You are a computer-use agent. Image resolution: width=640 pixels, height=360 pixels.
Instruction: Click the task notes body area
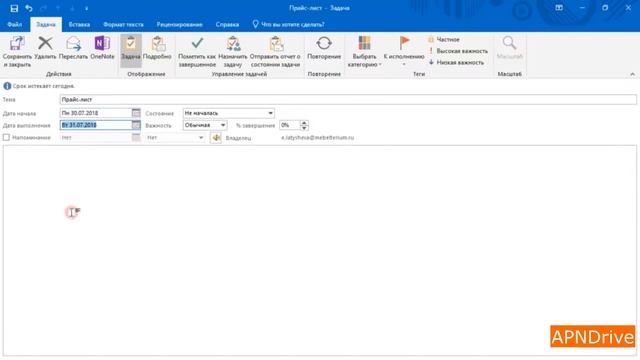tap(320, 250)
